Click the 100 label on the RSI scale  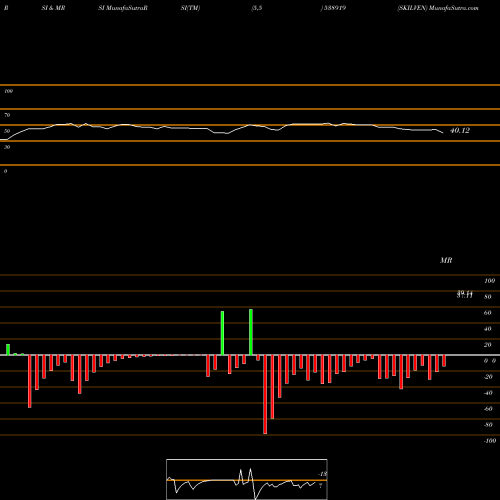8,91
